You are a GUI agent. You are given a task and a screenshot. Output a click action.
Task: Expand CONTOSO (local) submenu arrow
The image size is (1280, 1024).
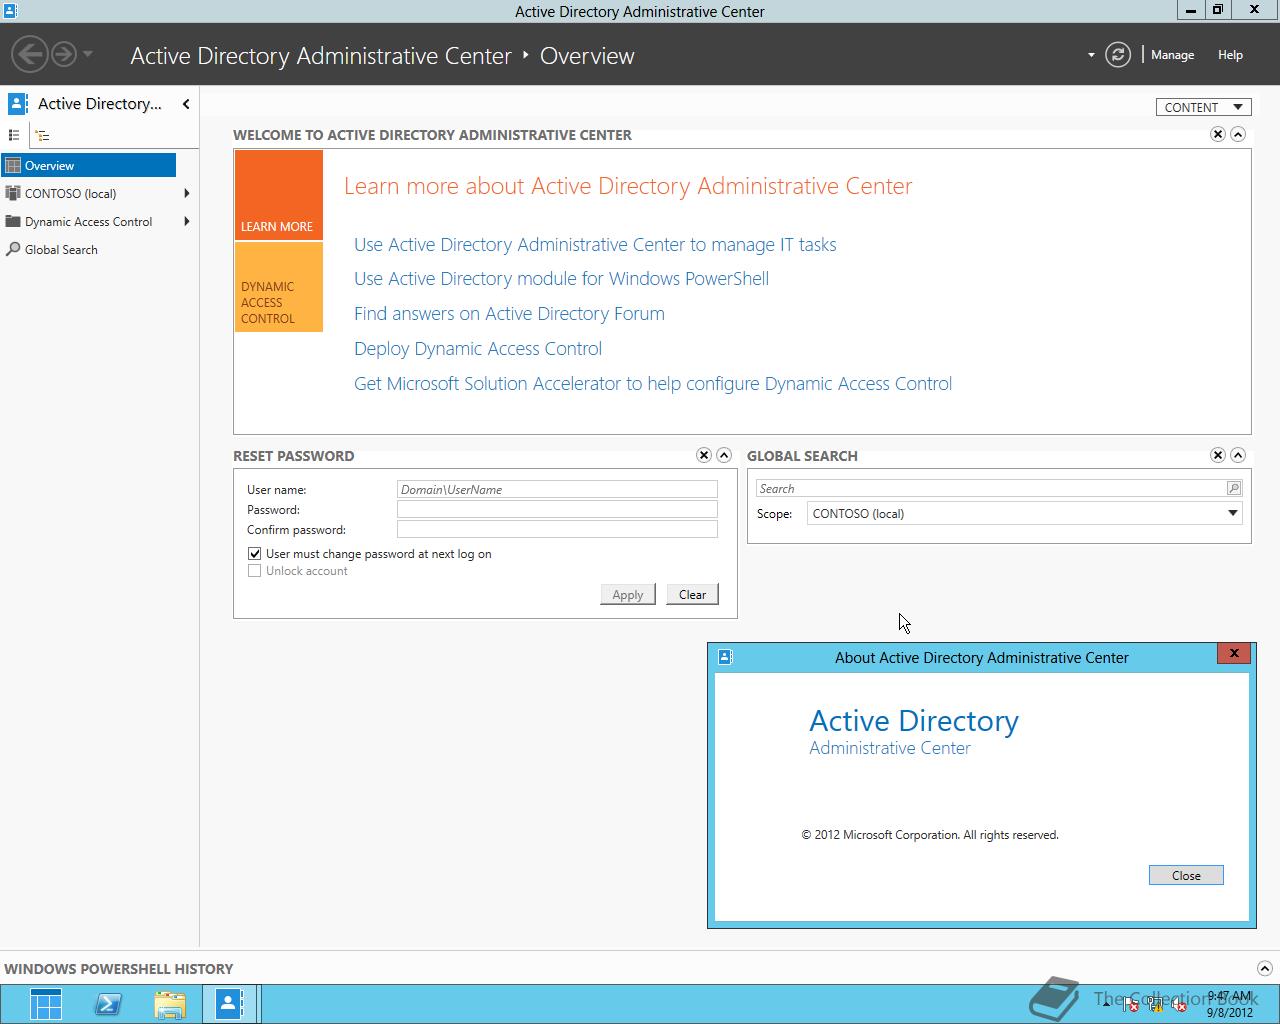[x=187, y=194]
